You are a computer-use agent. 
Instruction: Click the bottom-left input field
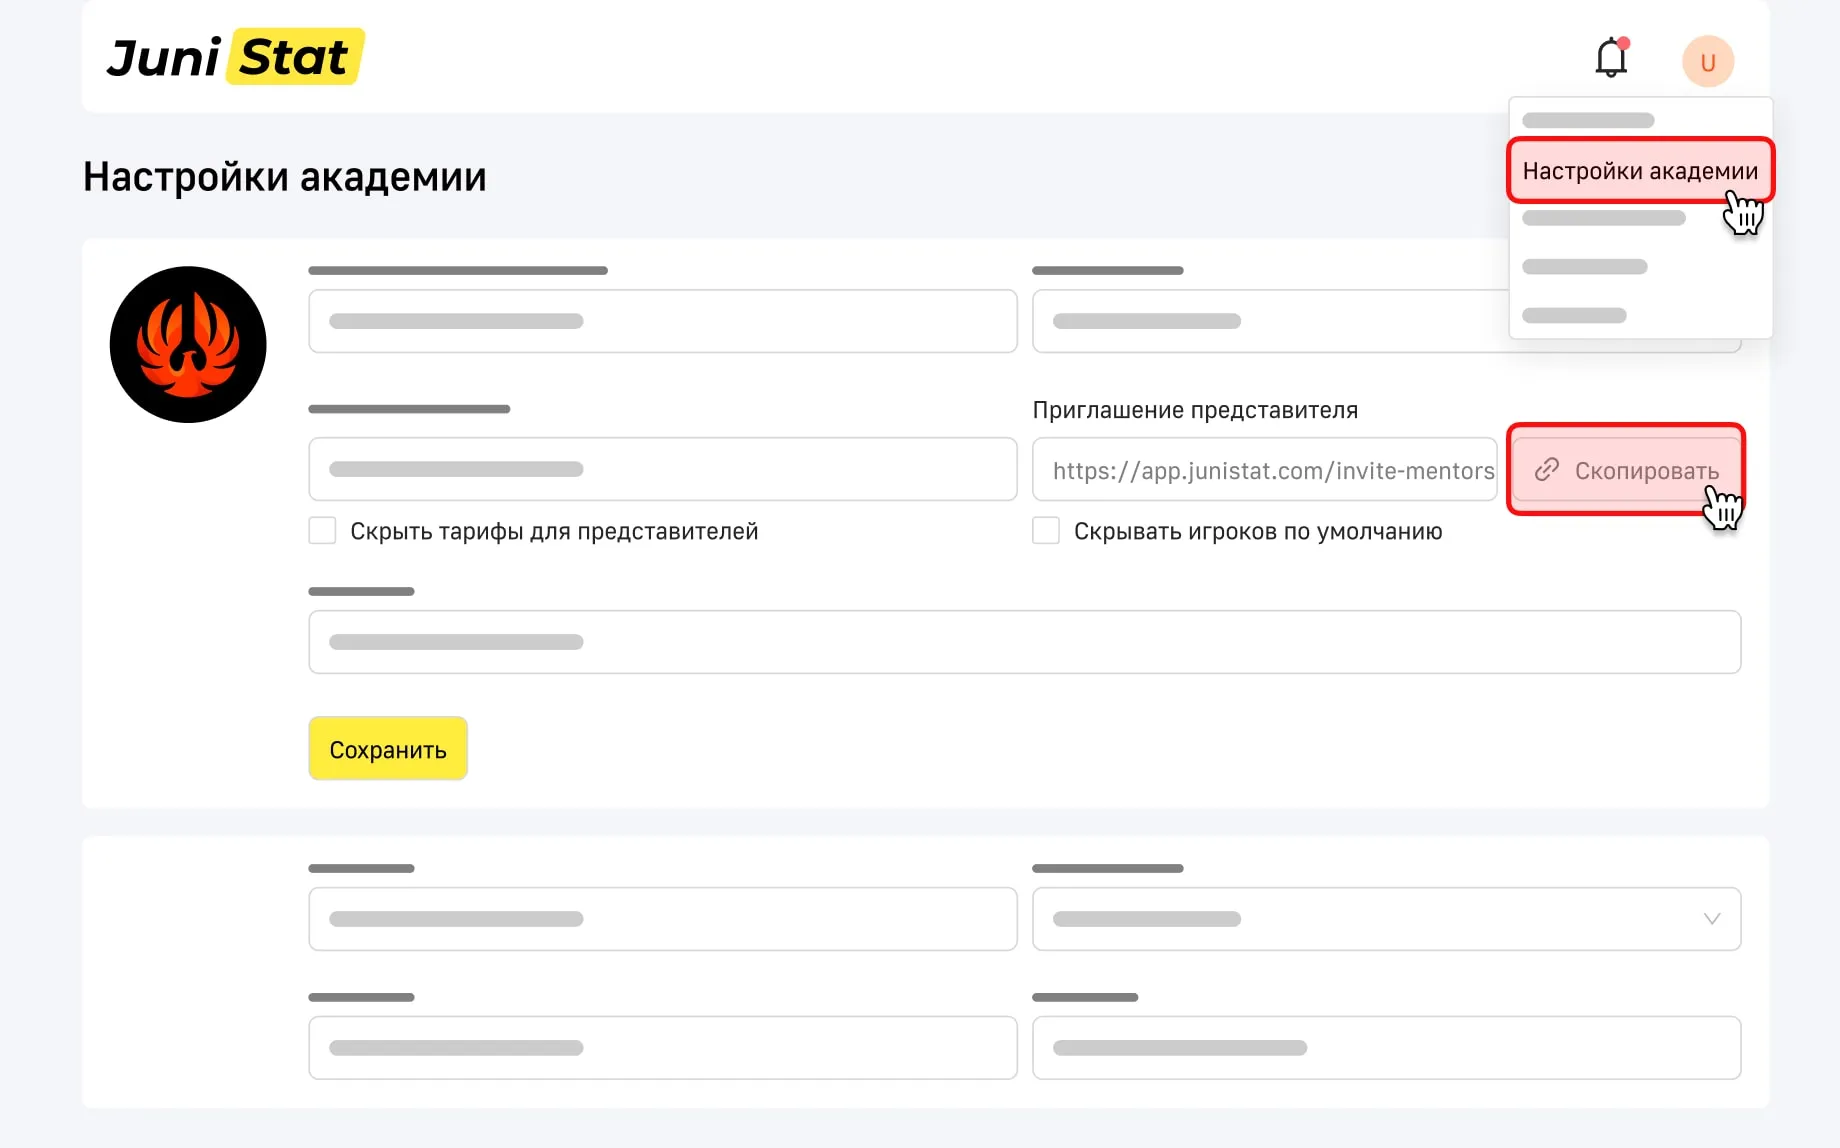coord(662,1048)
